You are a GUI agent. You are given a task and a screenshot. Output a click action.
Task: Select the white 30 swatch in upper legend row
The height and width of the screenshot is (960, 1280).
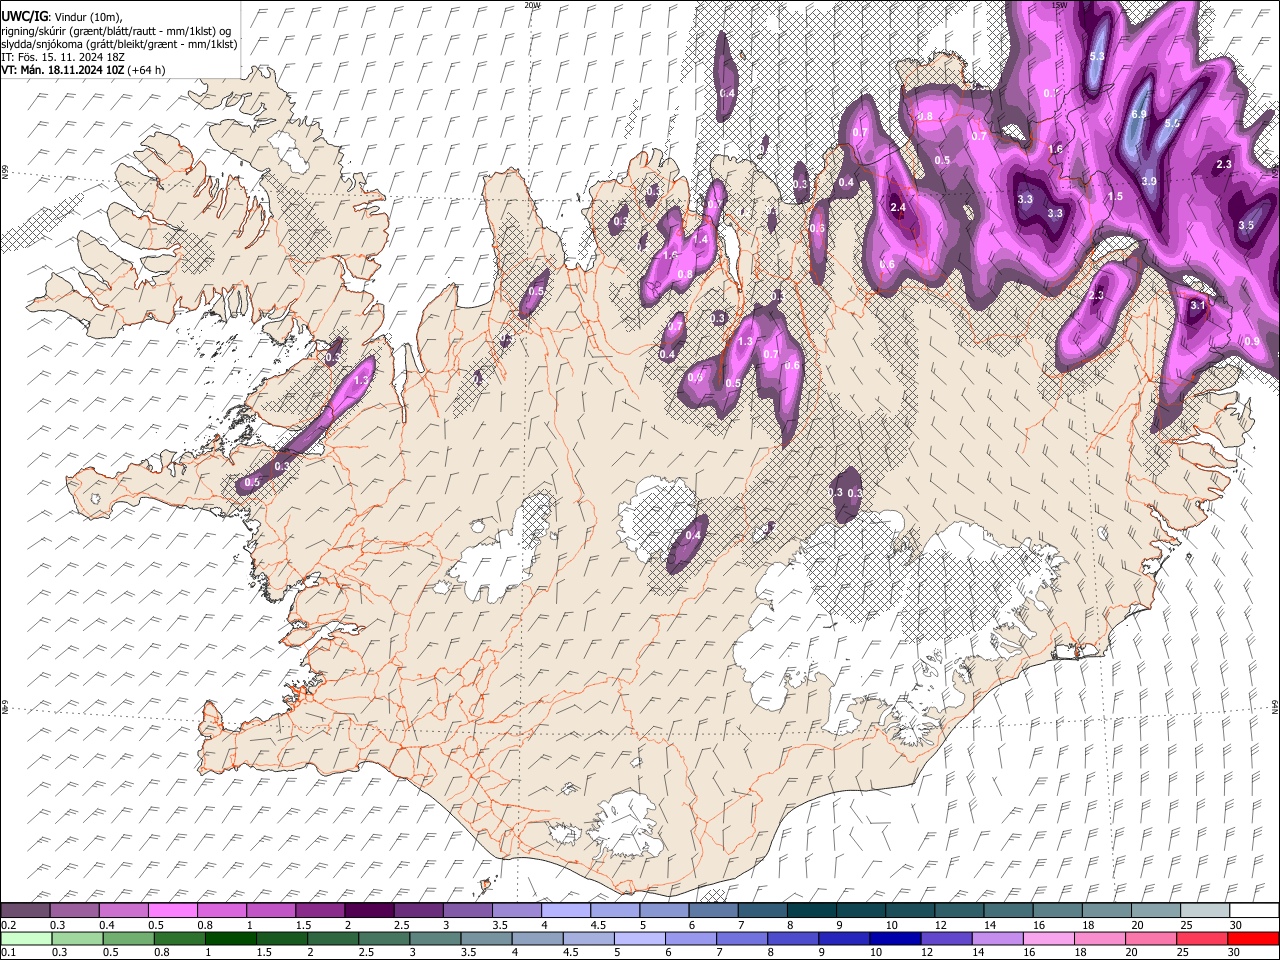[x=1254, y=911]
